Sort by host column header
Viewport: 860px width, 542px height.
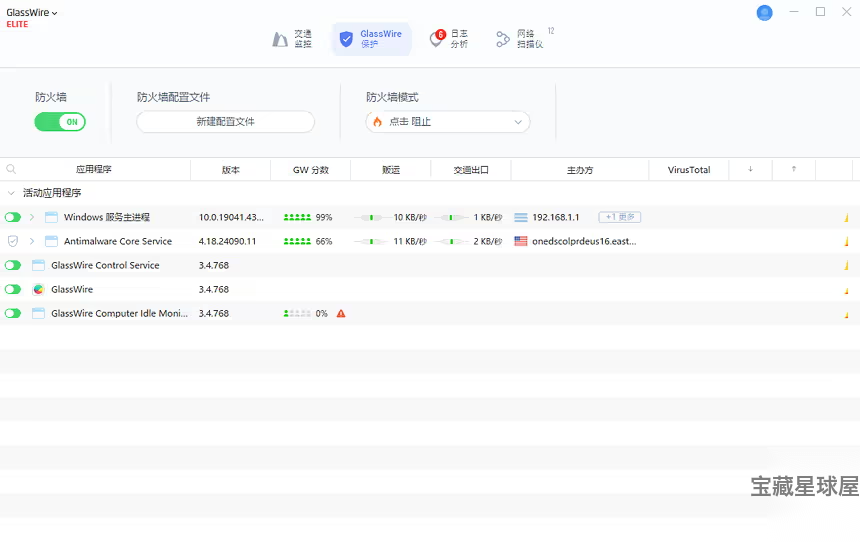pos(580,170)
